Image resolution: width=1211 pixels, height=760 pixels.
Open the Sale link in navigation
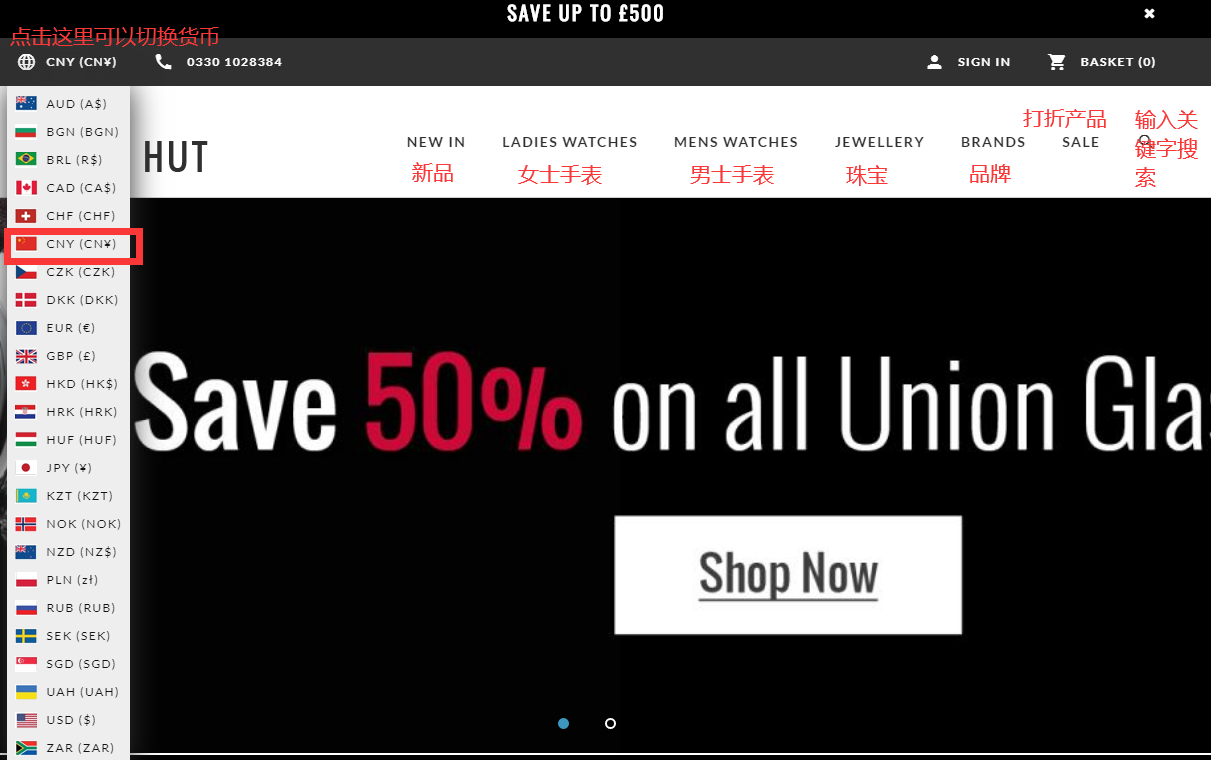[1081, 142]
